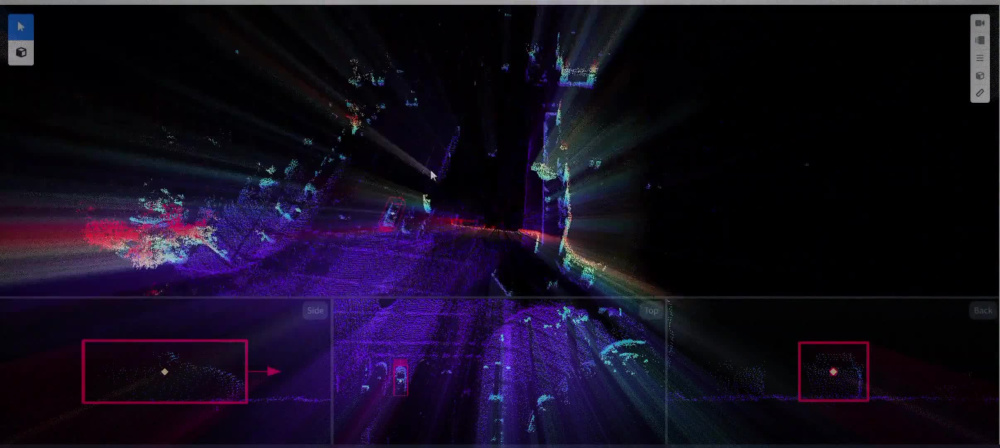The width and height of the screenshot is (1000, 448).
Task: Open the camera view option in right toolbar
Action: (980, 24)
